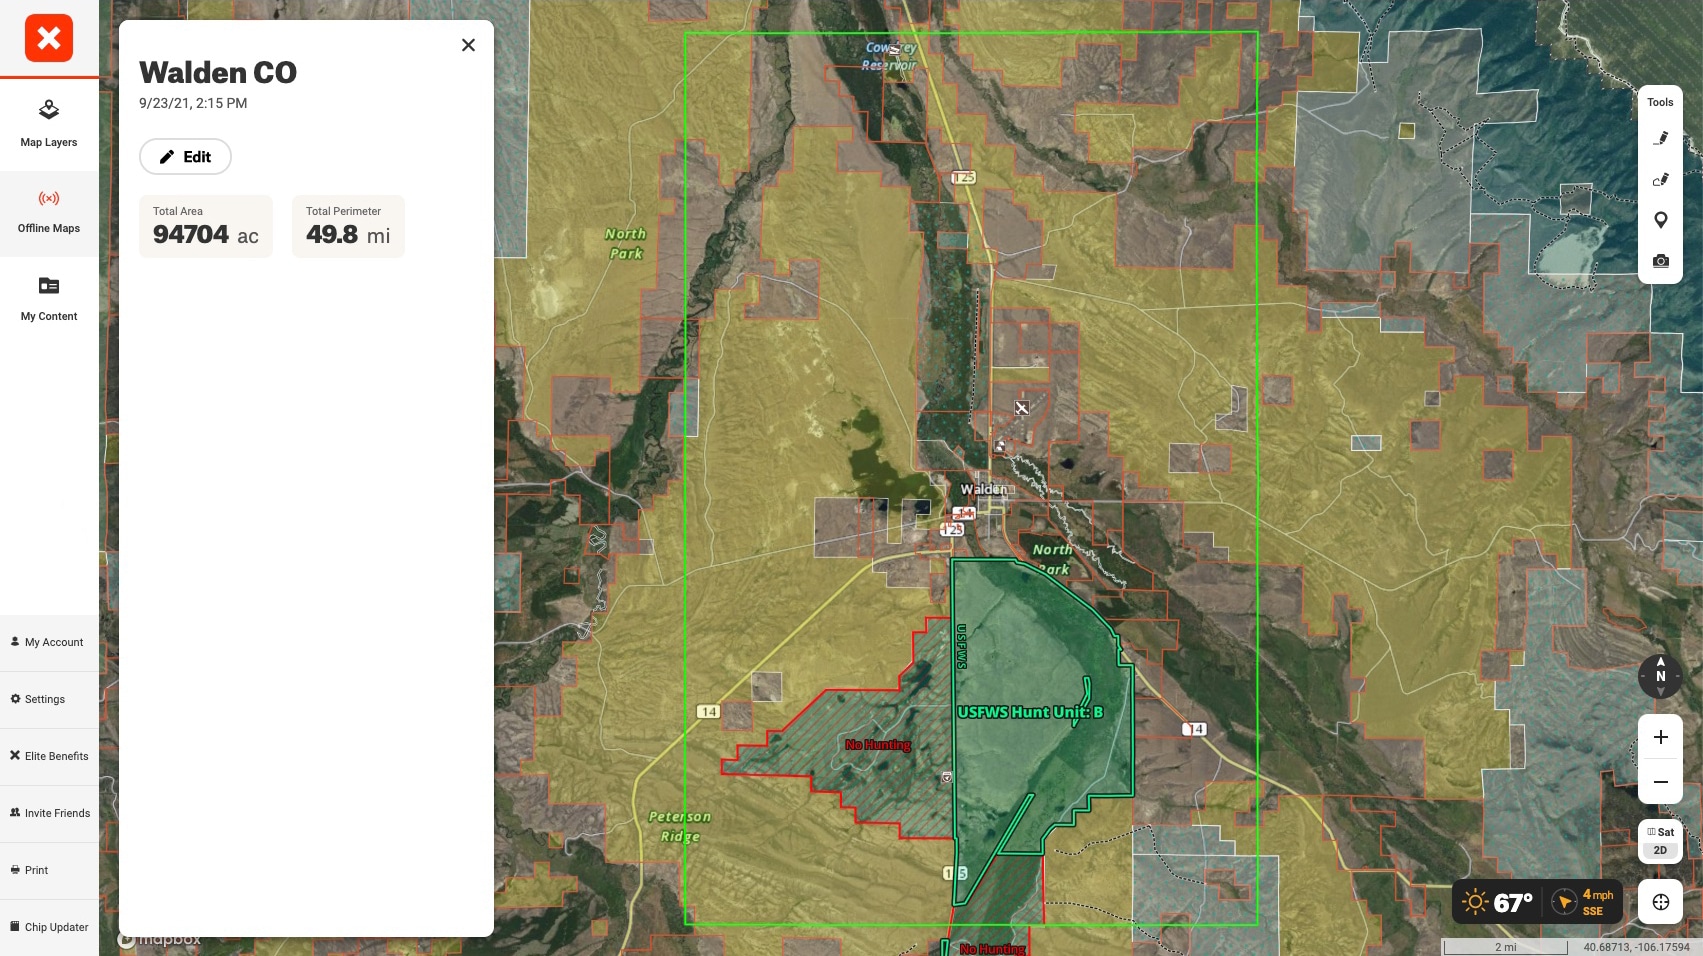Open the Offline Maps section
Viewport: 1703px width, 956px height.
(49, 212)
